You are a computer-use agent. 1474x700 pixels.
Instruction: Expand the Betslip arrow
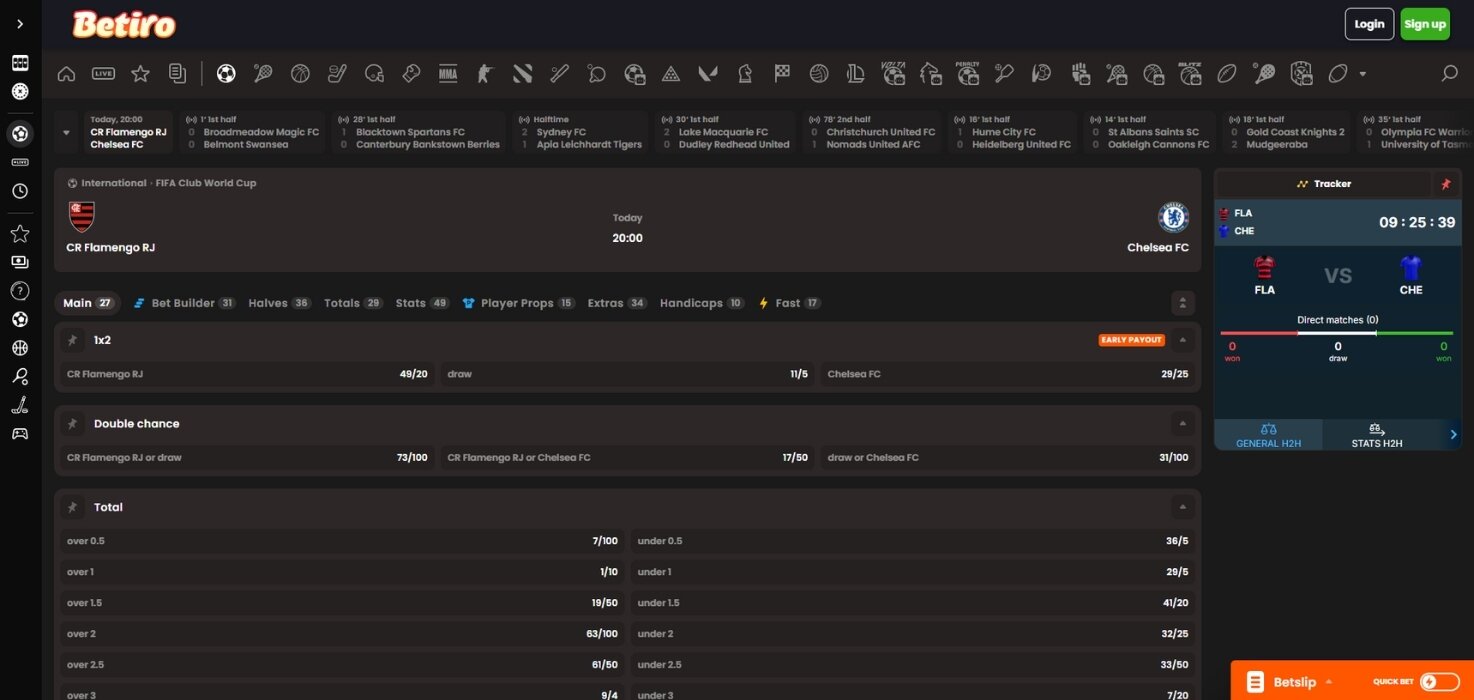pos(1329,682)
